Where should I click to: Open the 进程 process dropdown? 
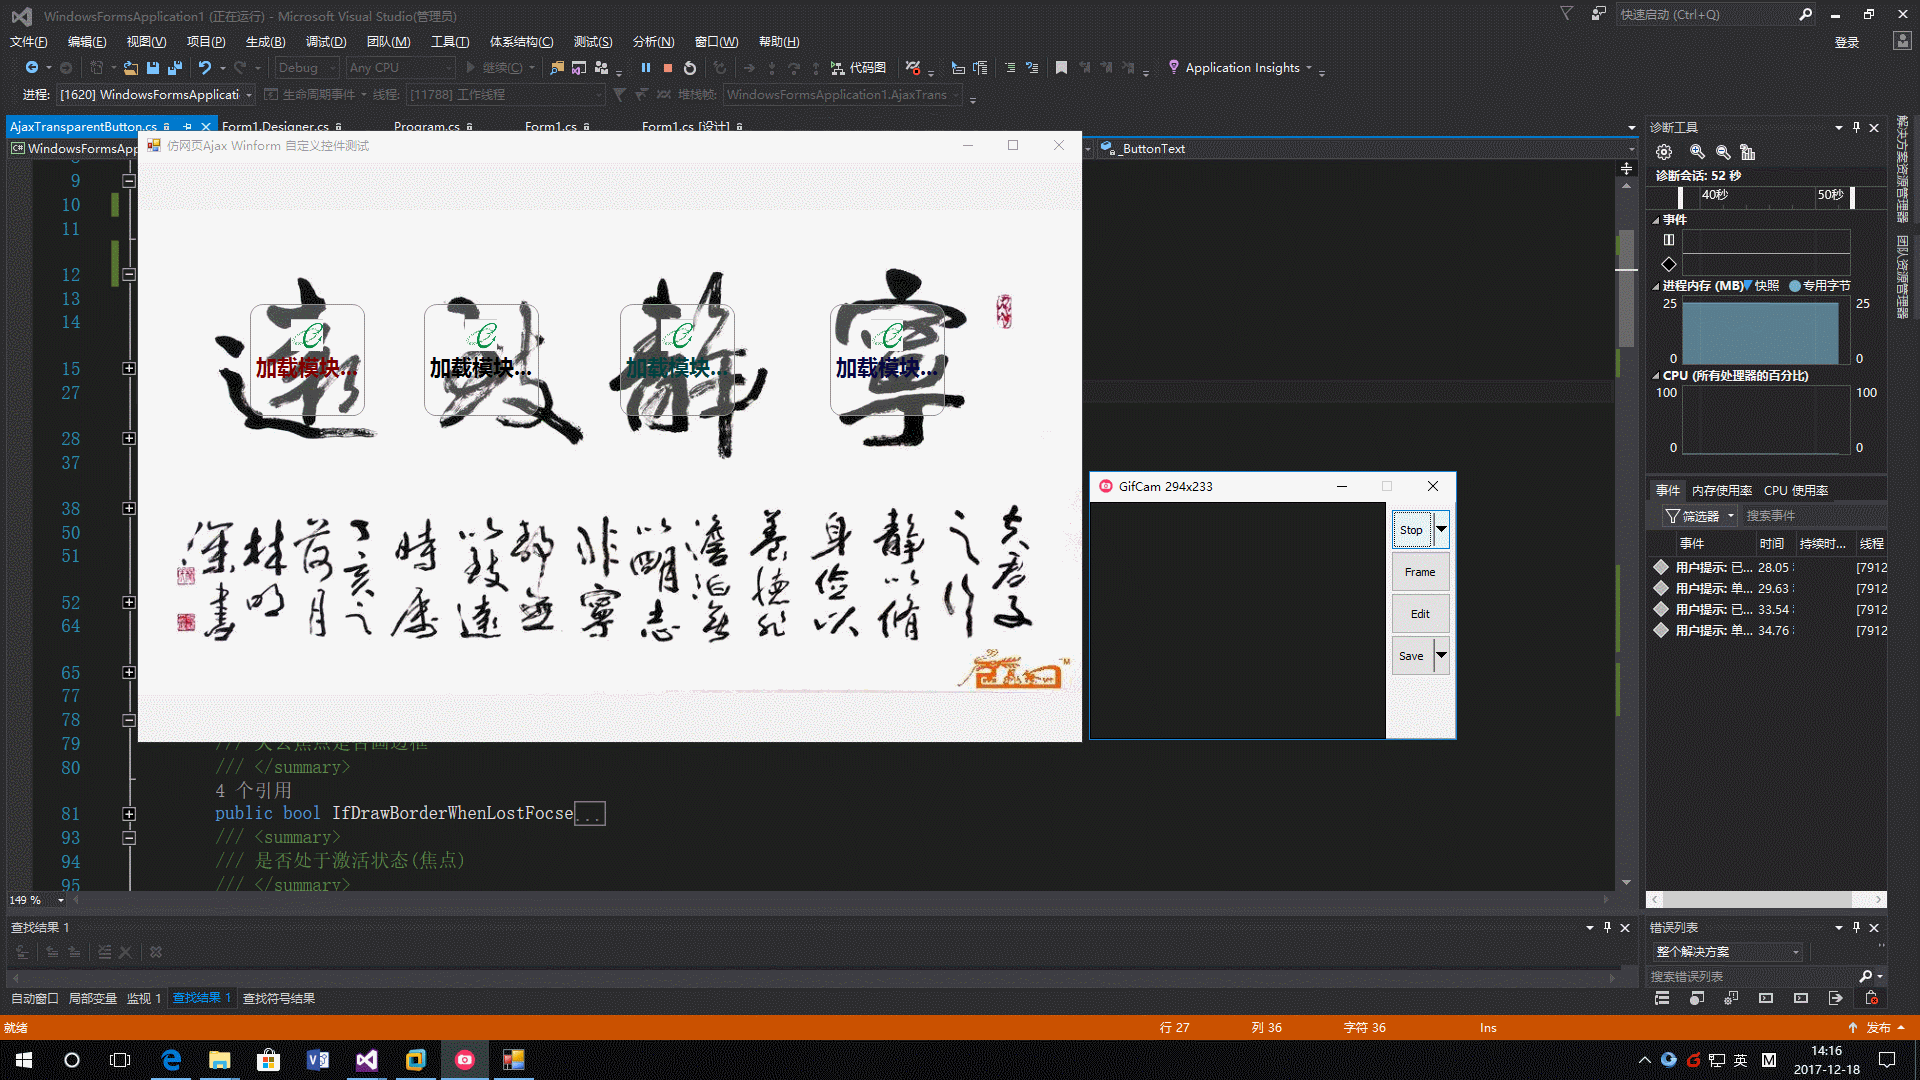155,94
